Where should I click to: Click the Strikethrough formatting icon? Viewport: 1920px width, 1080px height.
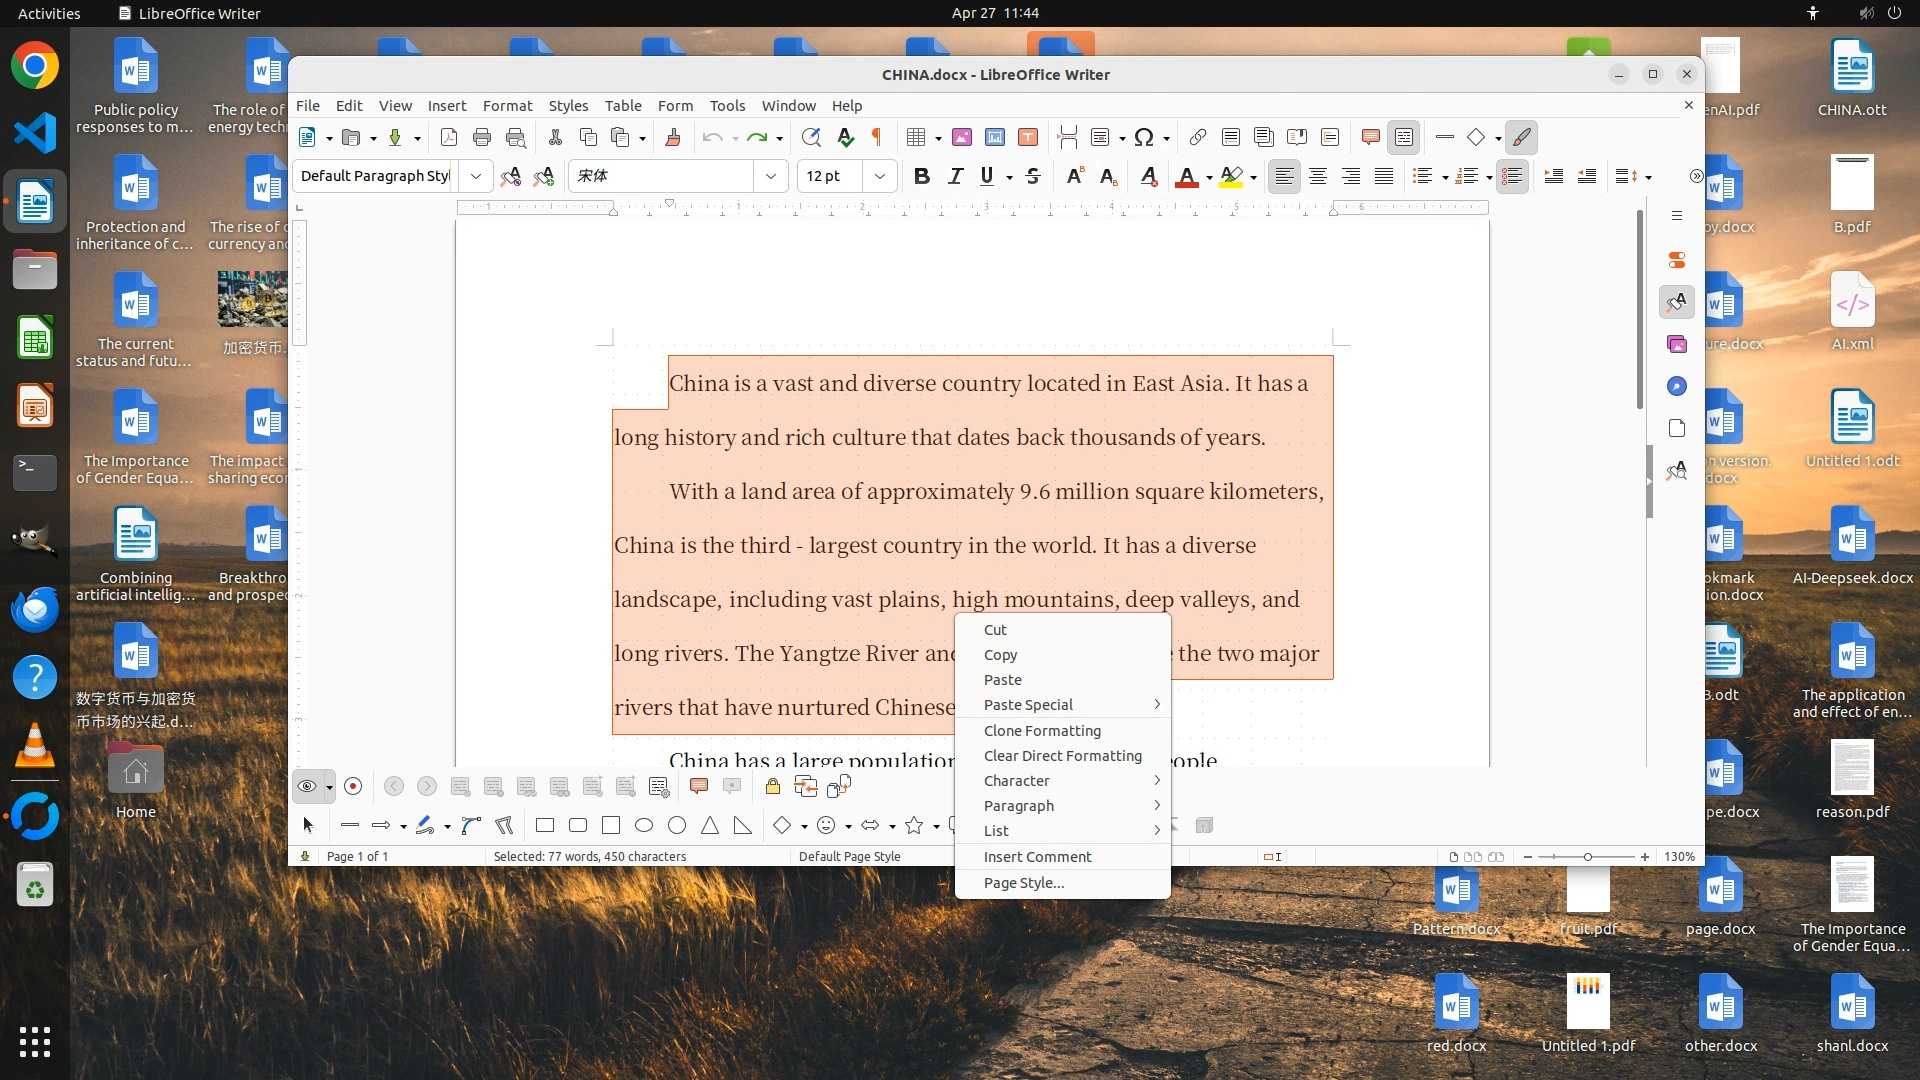coord(1033,177)
